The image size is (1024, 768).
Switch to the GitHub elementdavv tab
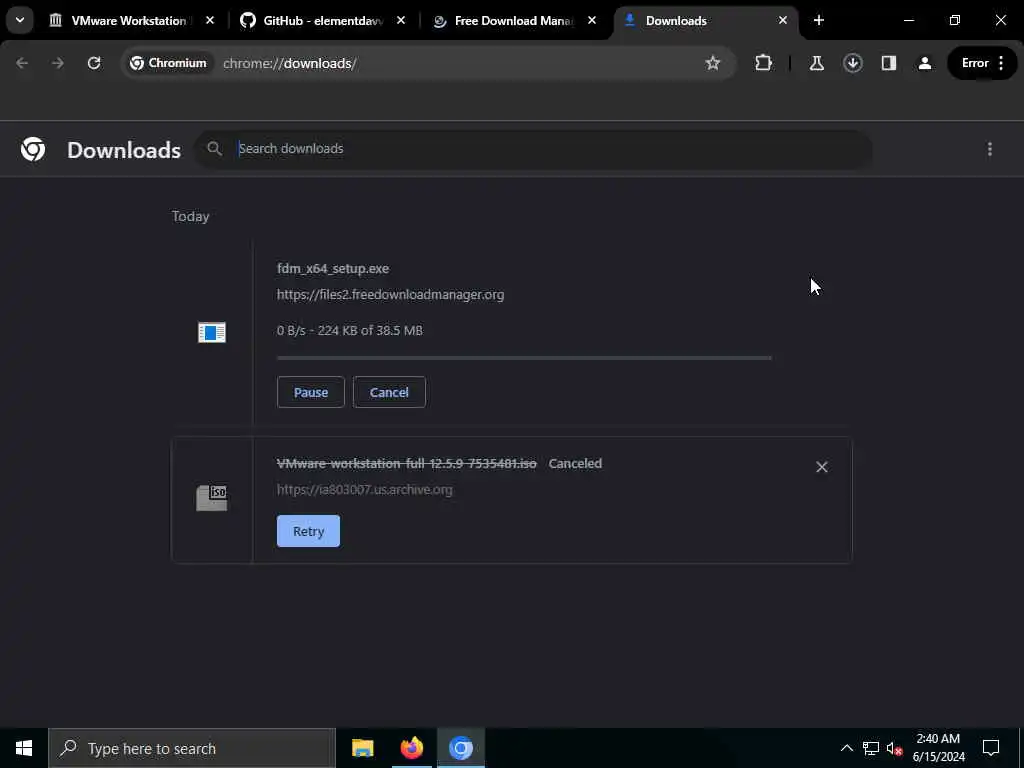pos(323,21)
